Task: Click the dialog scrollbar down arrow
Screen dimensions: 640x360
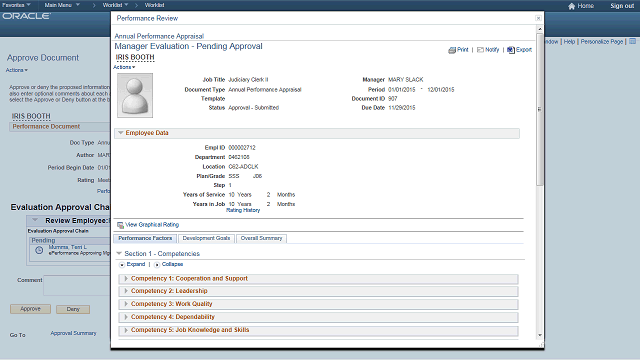Action: [540, 335]
